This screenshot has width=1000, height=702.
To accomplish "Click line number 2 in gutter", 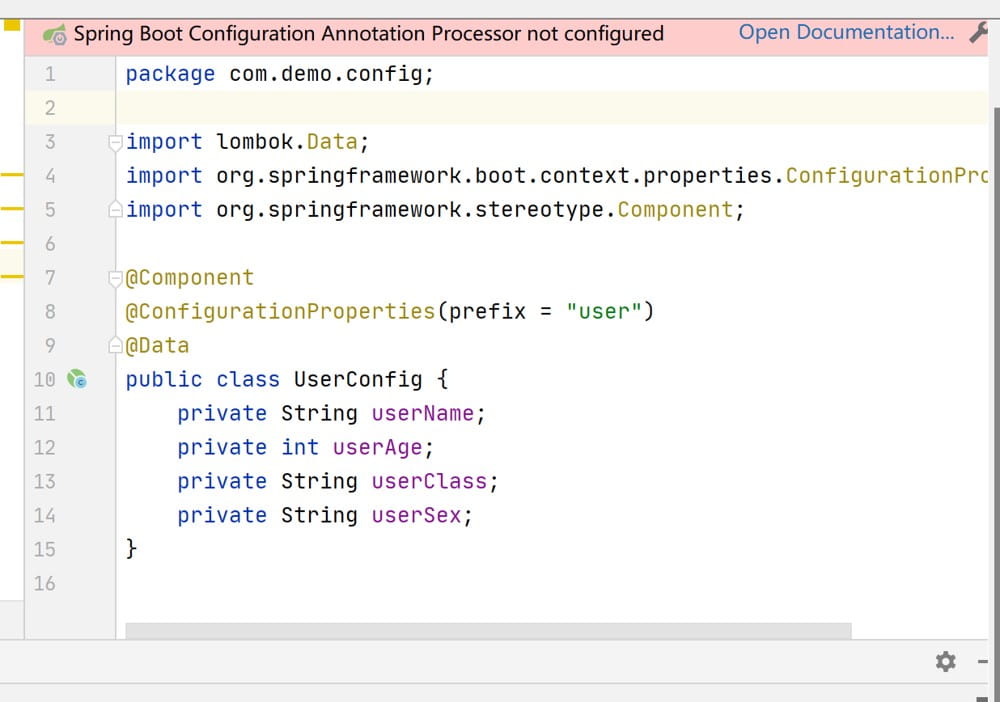I will 50,108.
